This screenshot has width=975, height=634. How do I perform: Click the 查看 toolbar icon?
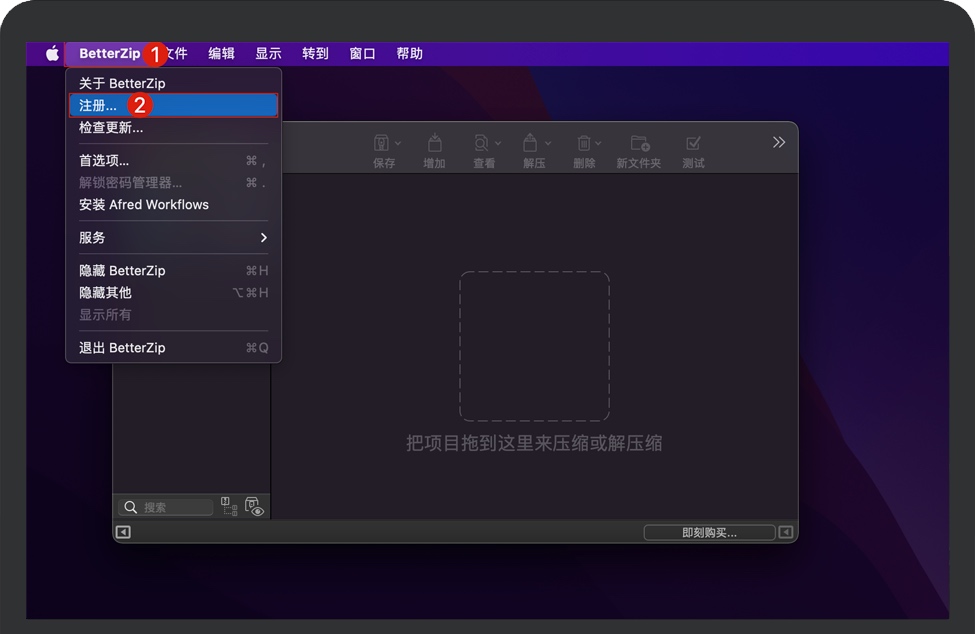point(481,144)
